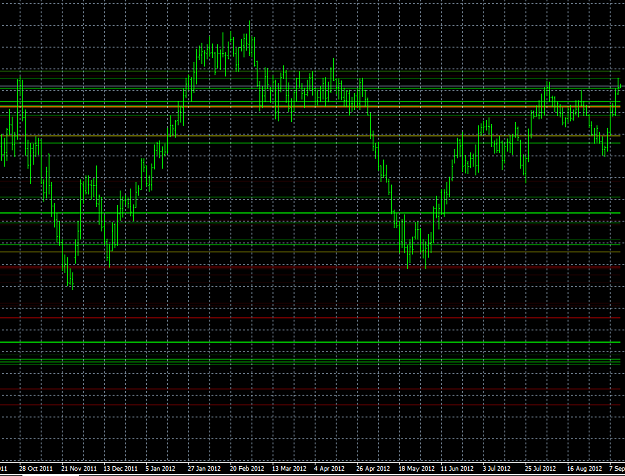Click the 13 Dec 2011 date label
Screen dimensions: 625x476
[x=120, y=468]
